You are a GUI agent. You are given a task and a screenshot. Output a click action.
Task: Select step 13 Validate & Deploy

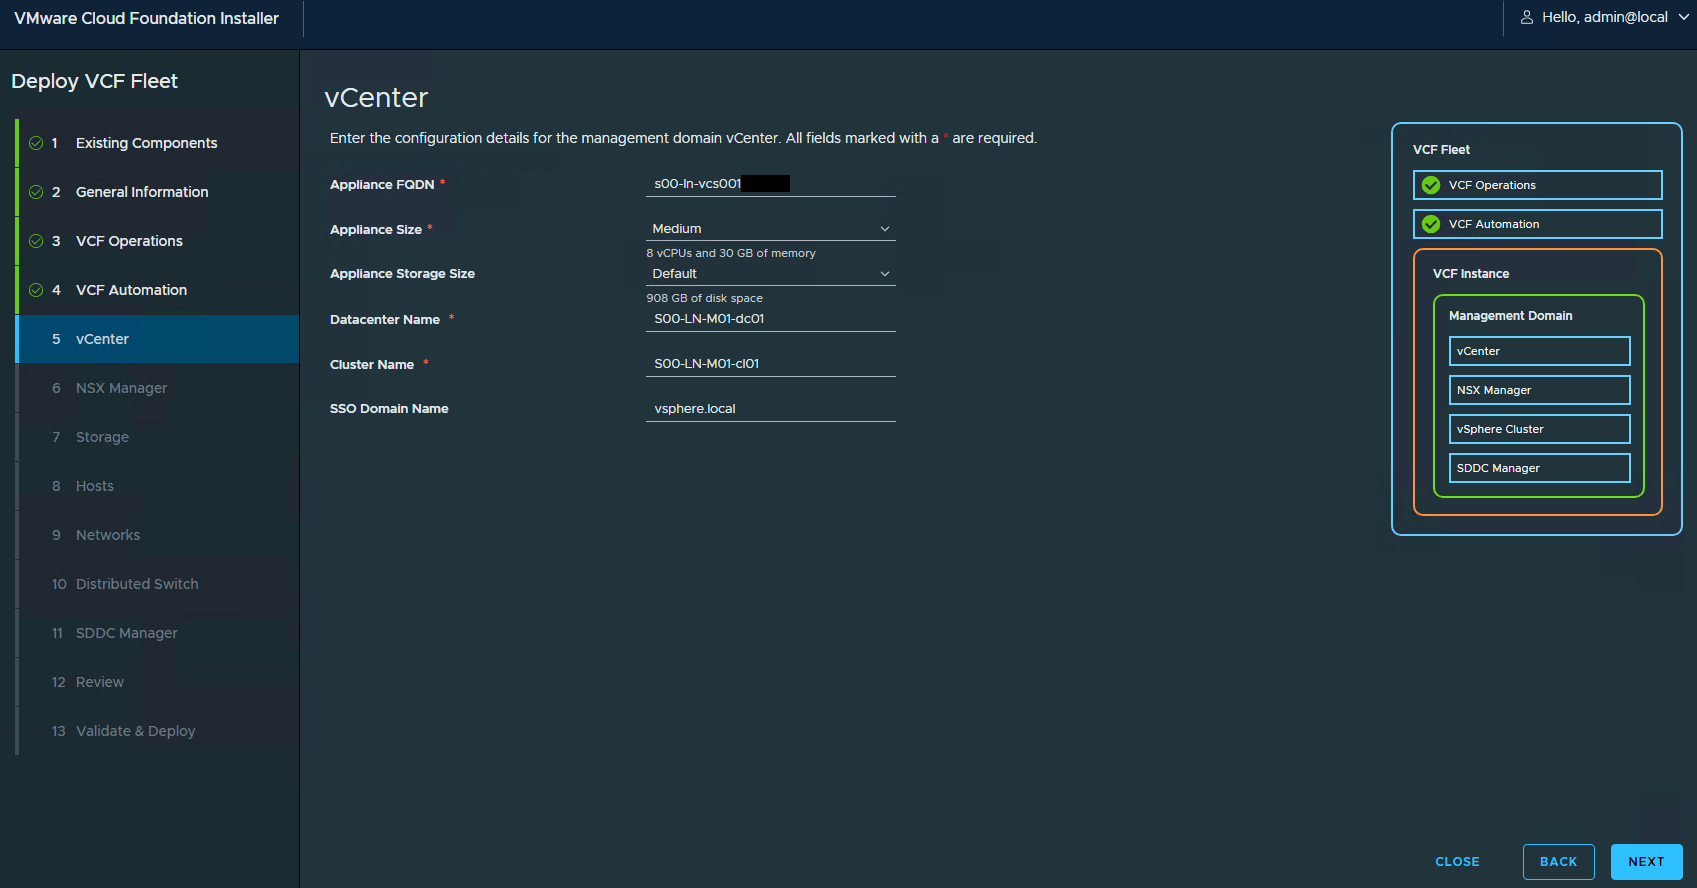[157, 731]
